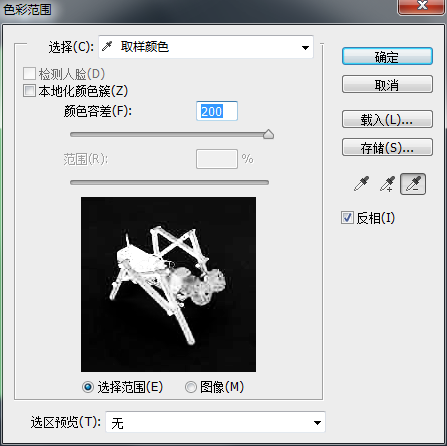Select the 图像(M) radio button
Image resolution: width=447 pixels, height=446 pixels.
coord(191,387)
